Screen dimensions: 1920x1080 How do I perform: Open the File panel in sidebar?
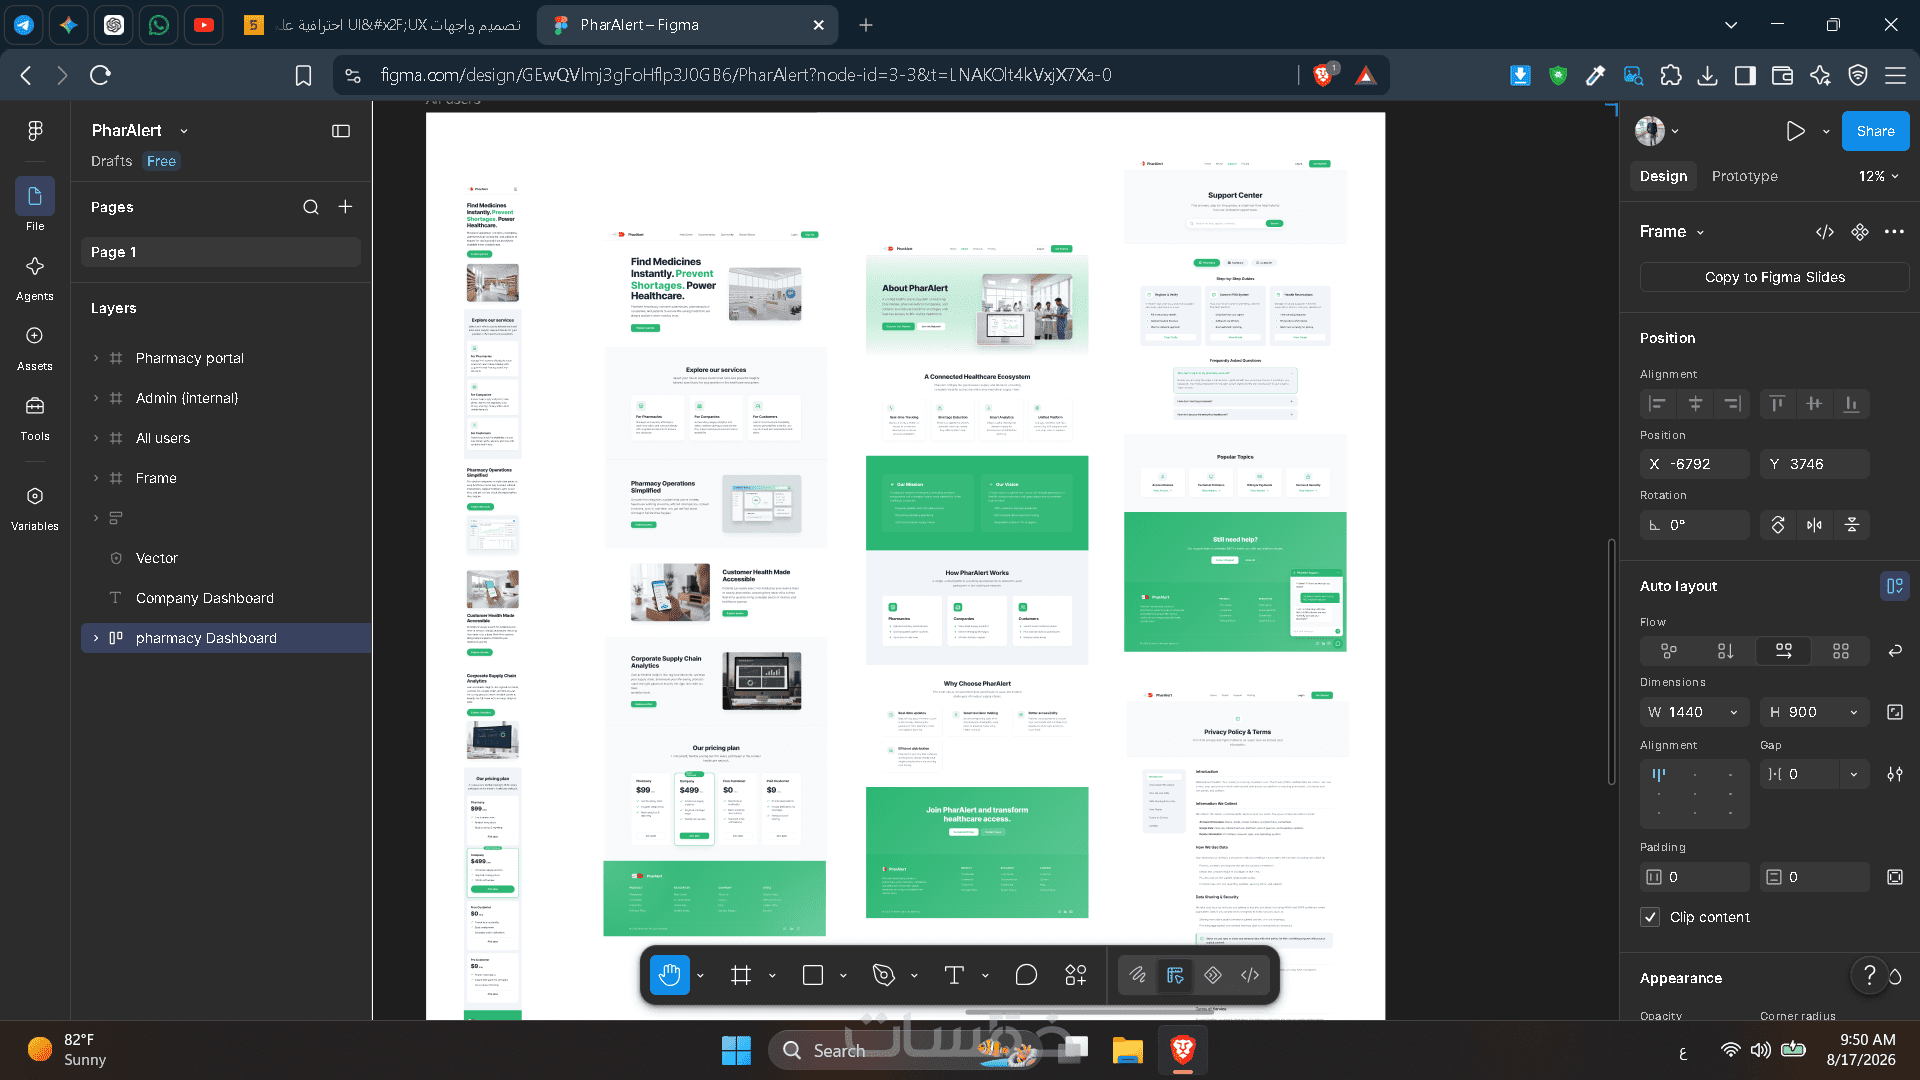click(35, 205)
